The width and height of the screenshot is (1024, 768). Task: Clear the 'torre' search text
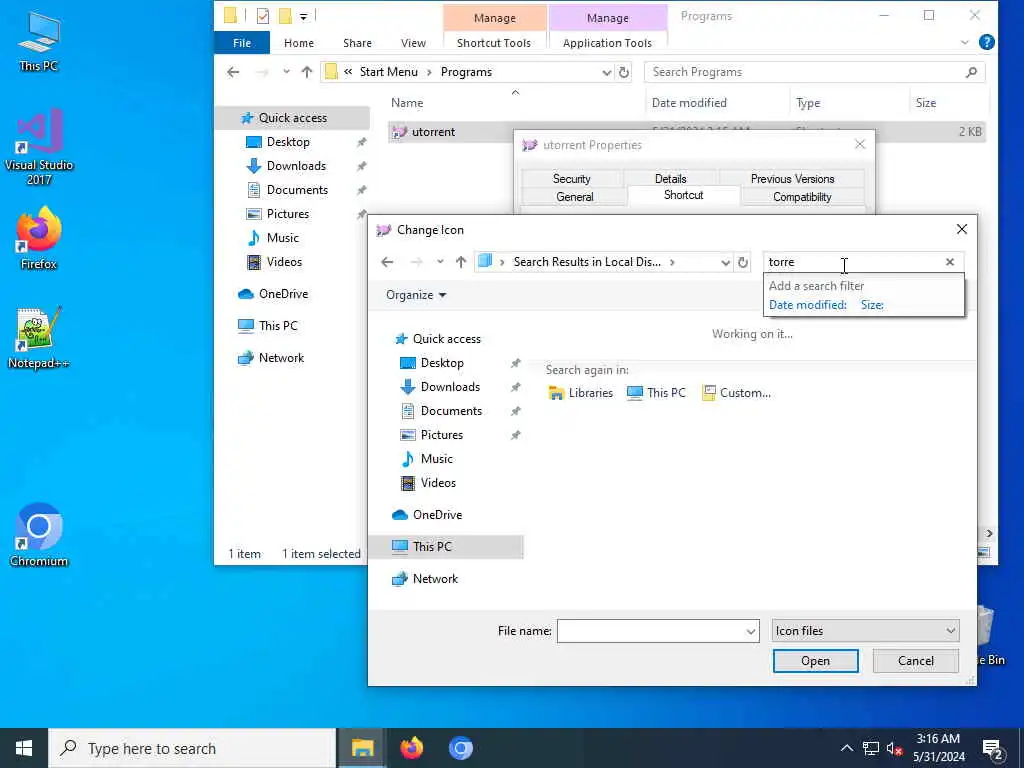950,262
